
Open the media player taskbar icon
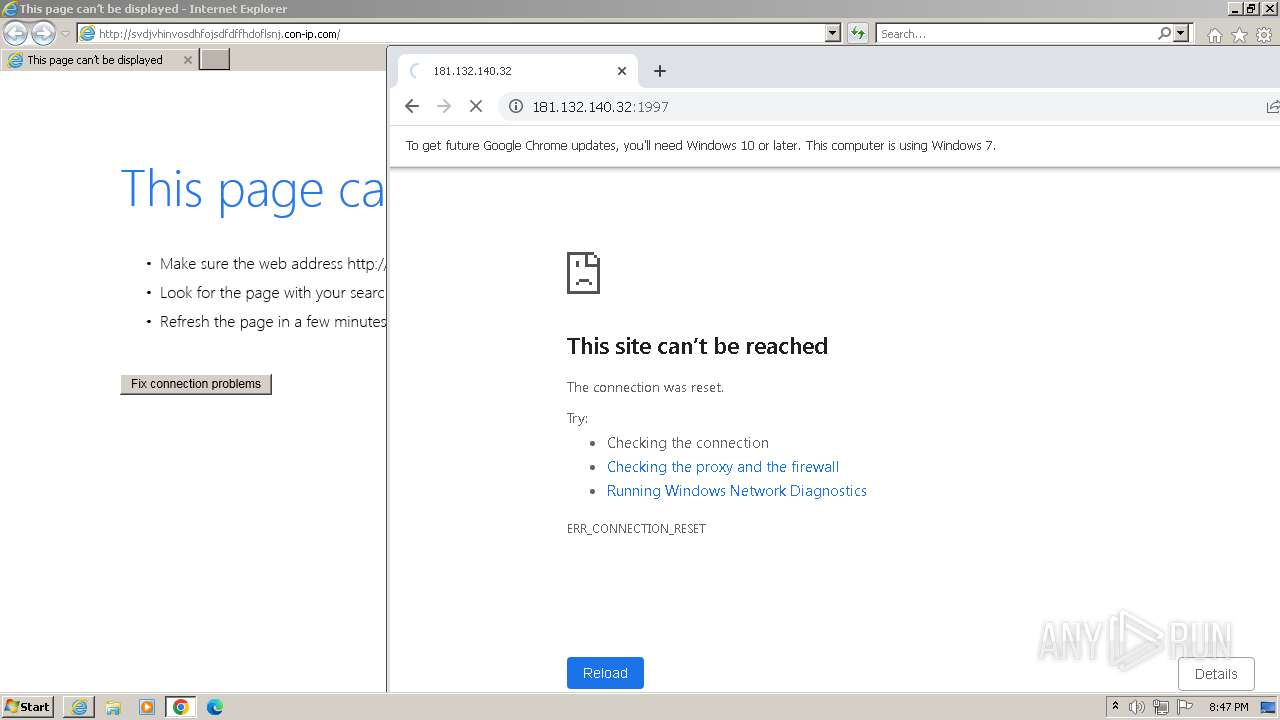pyautogui.click(x=147, y=707)
